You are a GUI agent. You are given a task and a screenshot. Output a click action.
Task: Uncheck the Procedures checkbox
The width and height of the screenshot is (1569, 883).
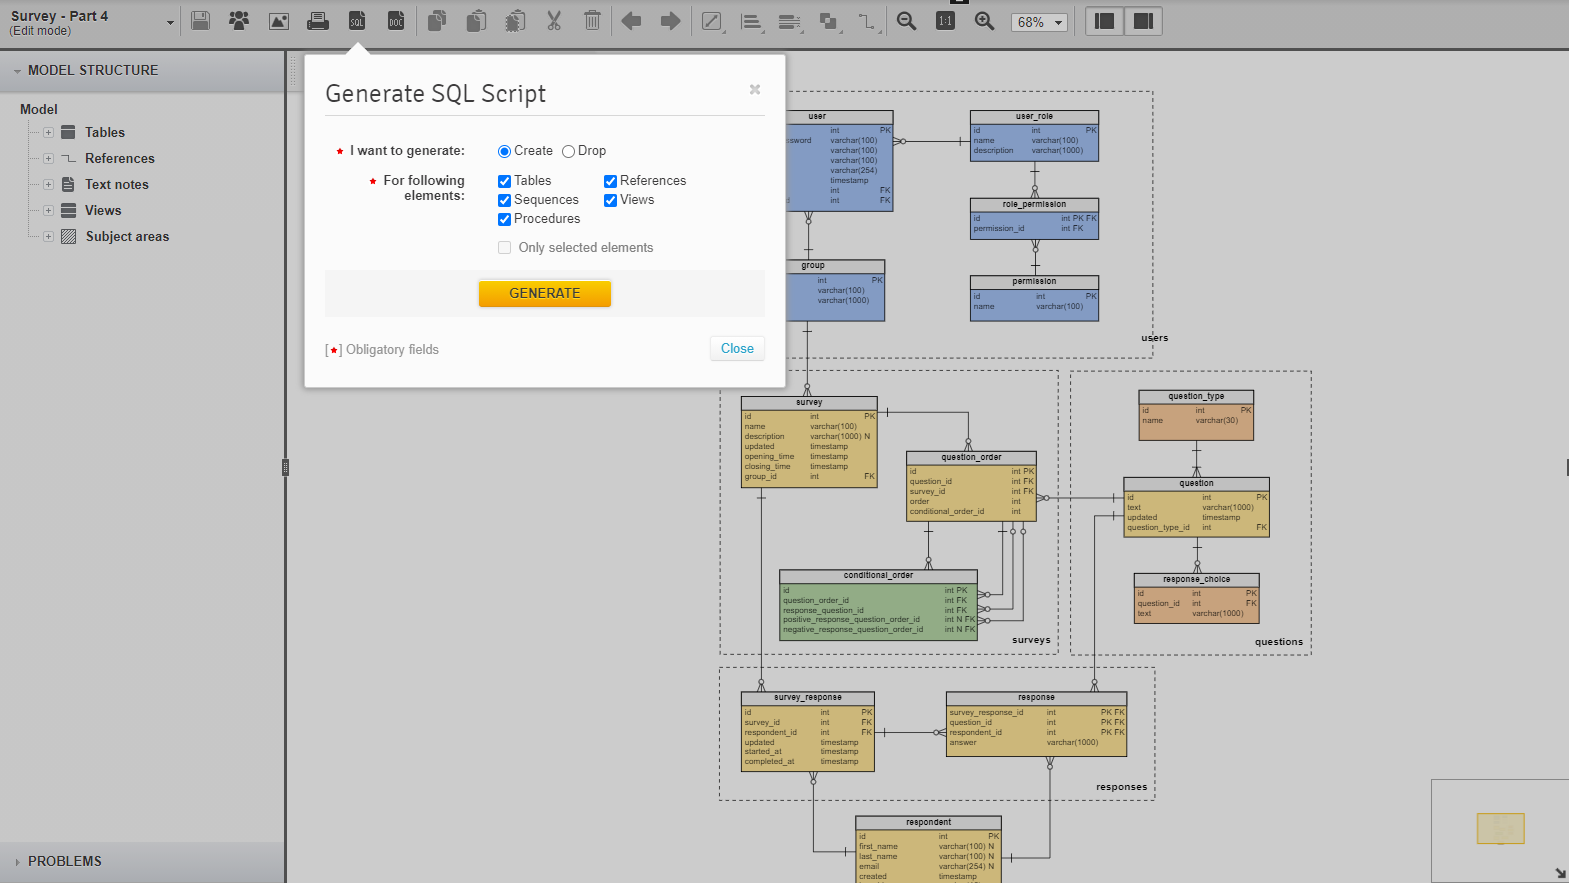504,219
